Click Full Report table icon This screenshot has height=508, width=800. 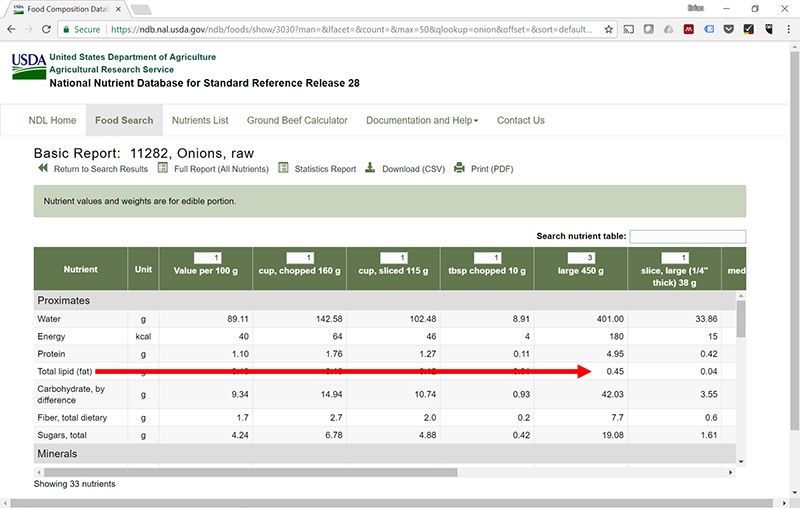click(x=162, y=168)
